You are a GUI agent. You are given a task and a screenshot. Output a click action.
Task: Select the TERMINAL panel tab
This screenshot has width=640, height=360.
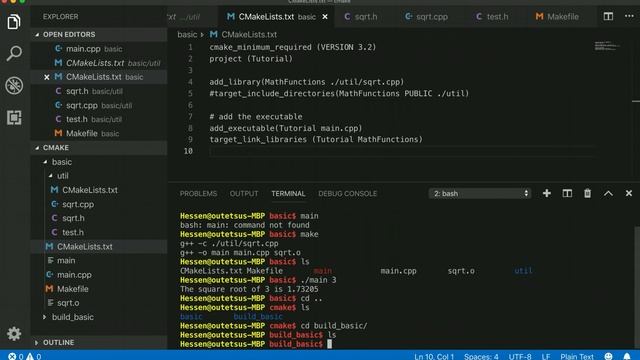click(x=288, y=193)
